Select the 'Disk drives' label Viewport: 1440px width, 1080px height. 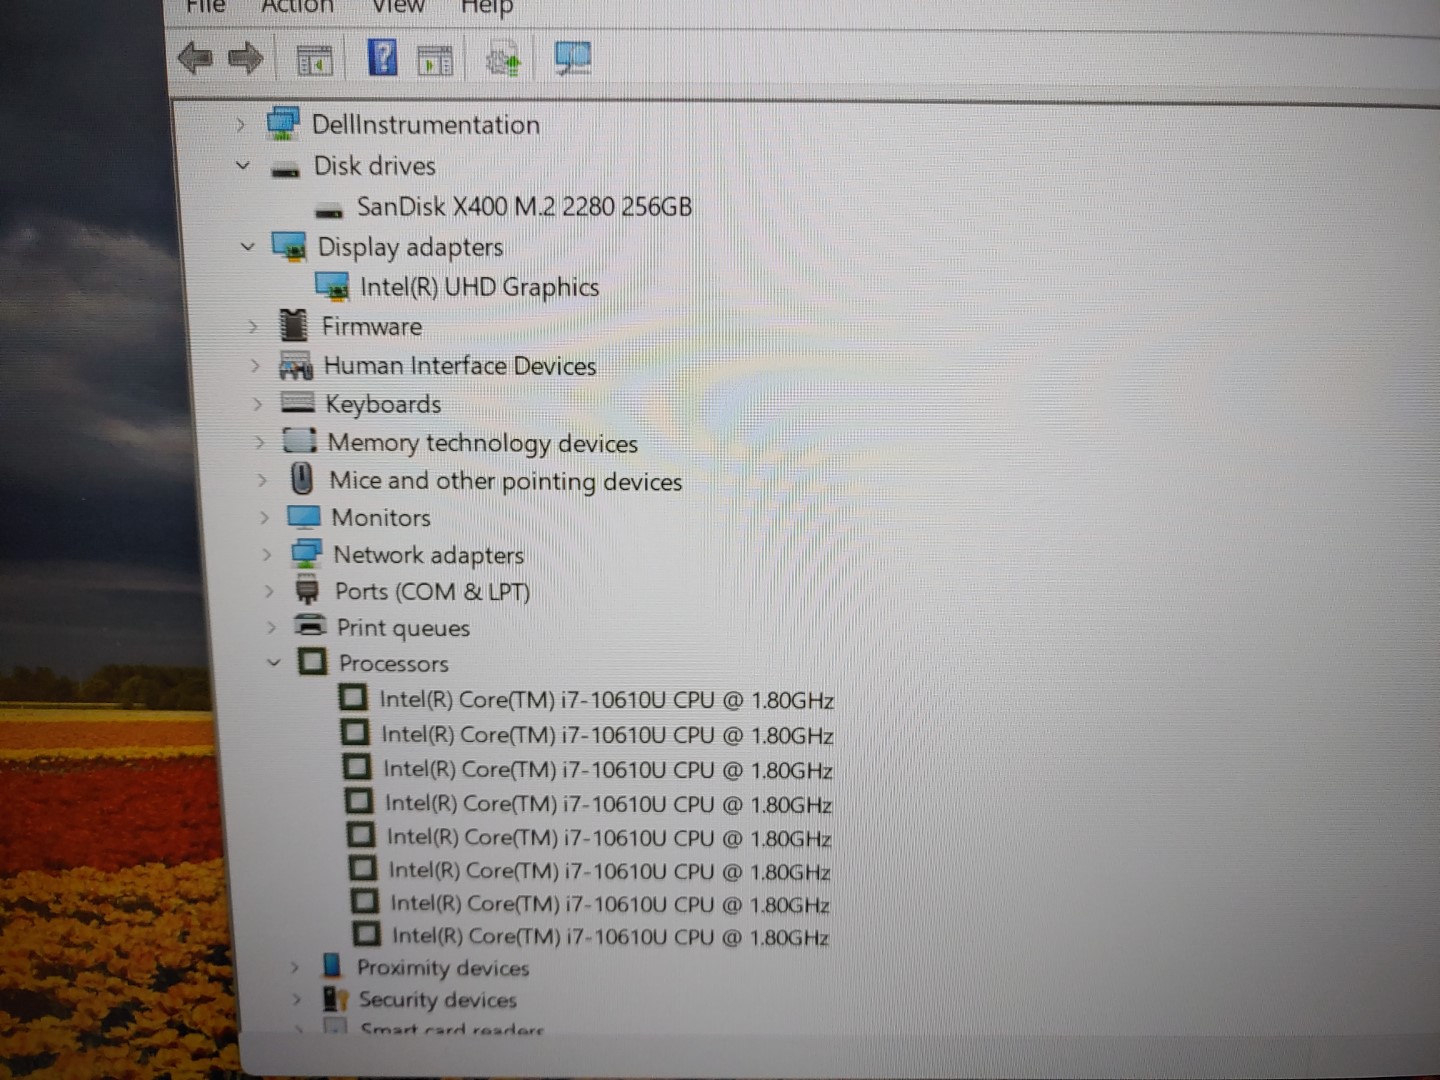375,165
